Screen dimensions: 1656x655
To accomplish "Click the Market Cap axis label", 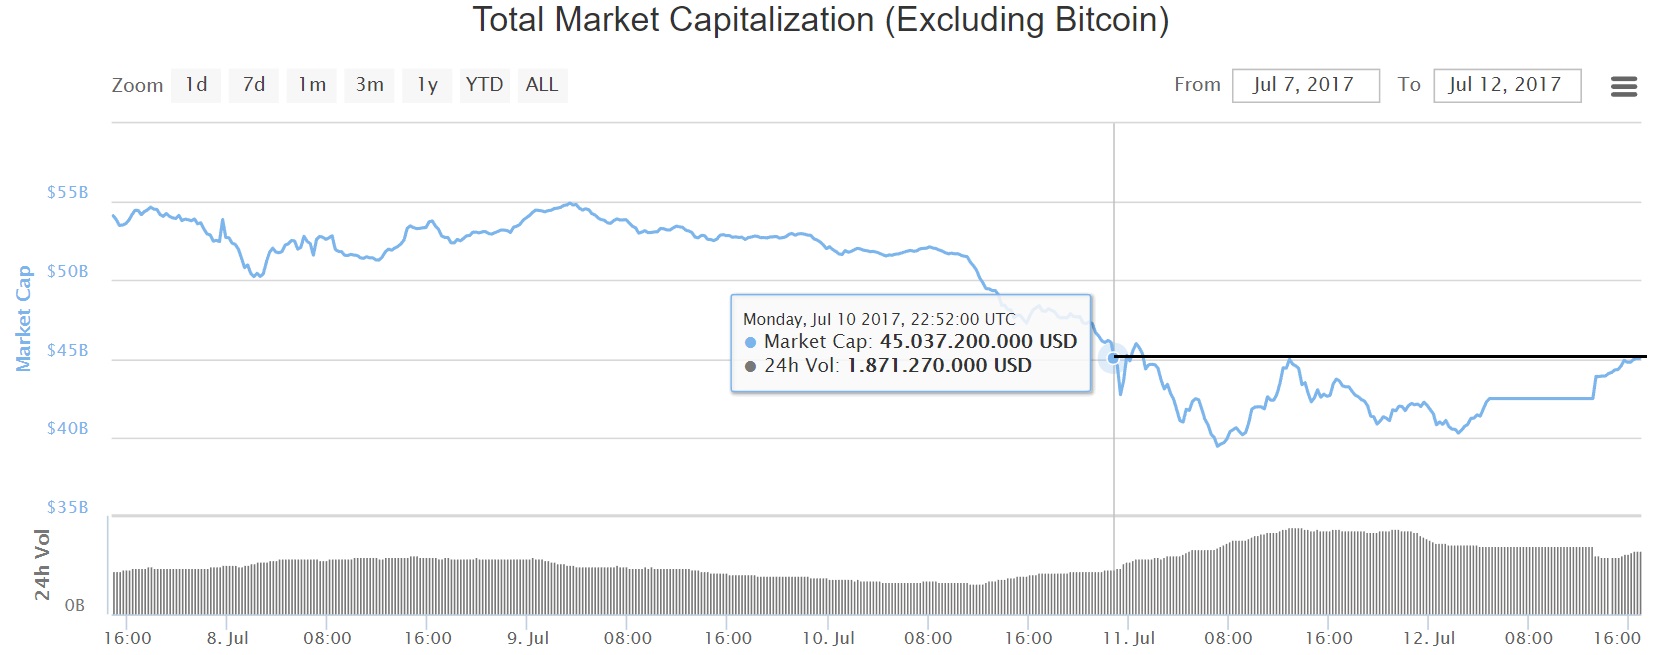I will pos(24,318).
